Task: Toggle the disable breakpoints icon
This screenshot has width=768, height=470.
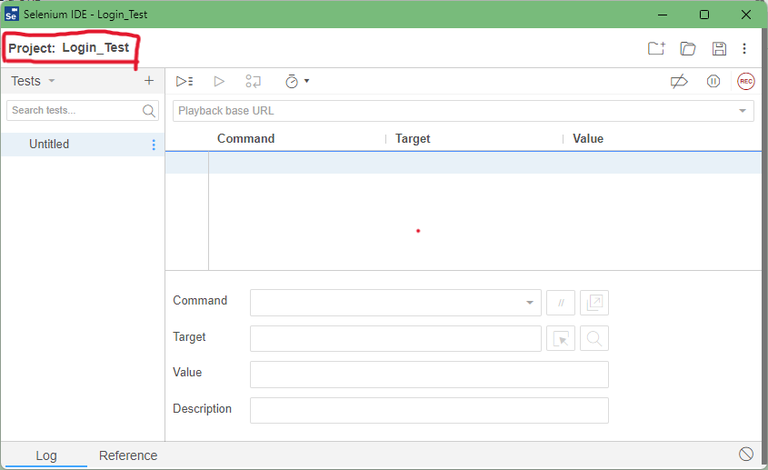Action: click(x=679, y=81)
